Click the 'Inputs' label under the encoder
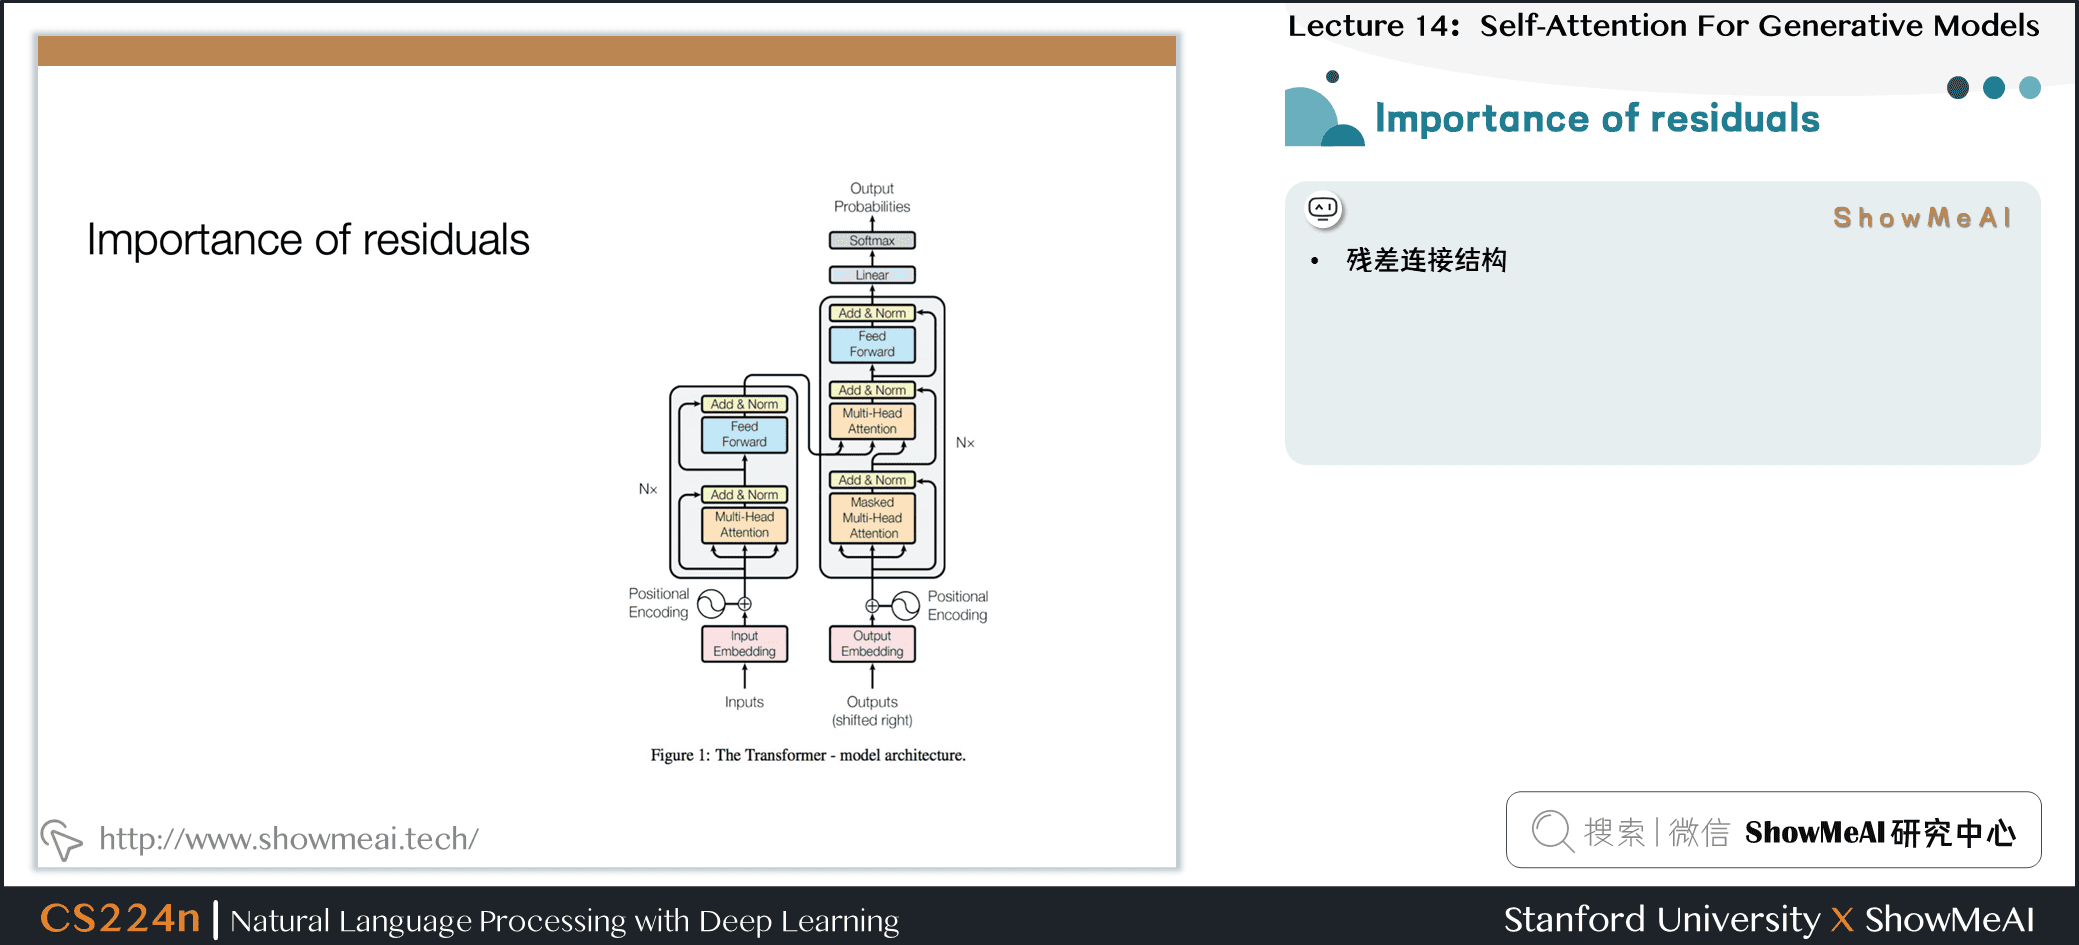 744,702
